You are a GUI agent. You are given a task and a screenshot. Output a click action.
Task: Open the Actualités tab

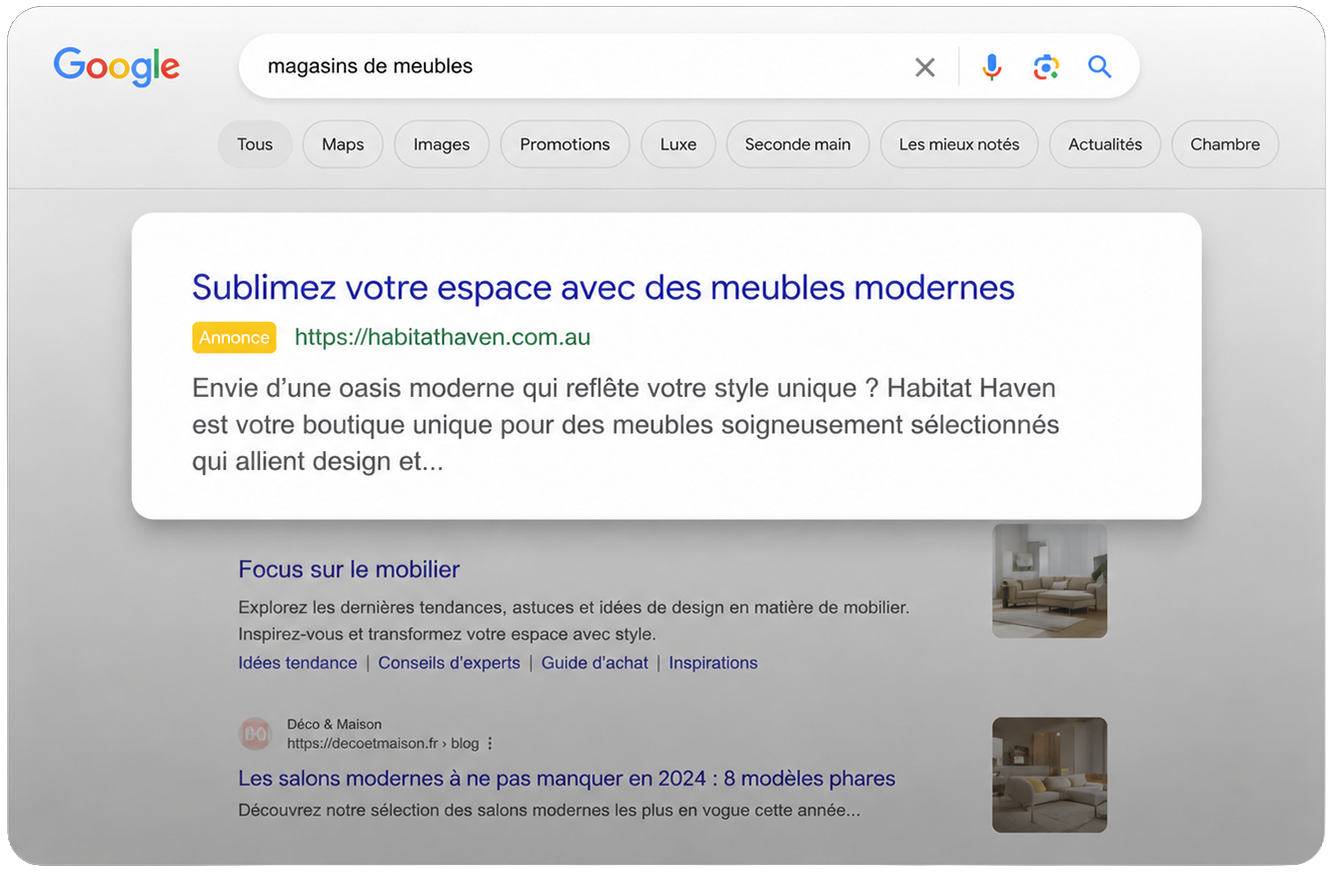point(1105,144)
